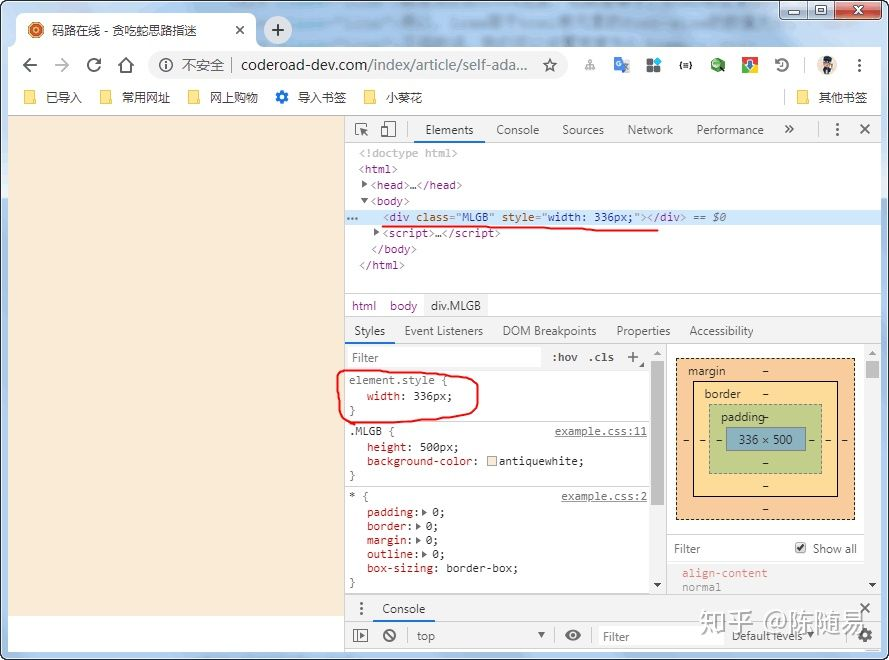Viewport: 889px width, 660px height.
Task: Click the antiquewhite color swatch
Action: (492, 462)
